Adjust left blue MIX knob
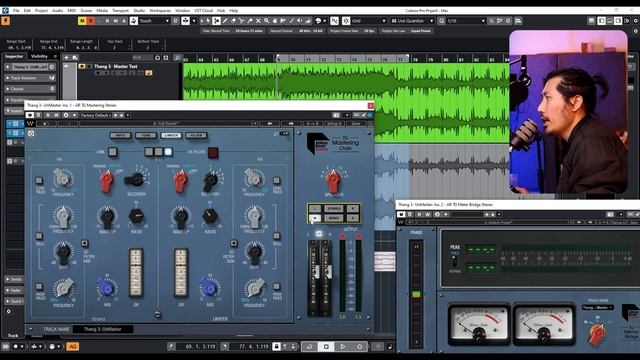Image resolution: width=640 pixels, height=360 pixels. click(107, 287)
